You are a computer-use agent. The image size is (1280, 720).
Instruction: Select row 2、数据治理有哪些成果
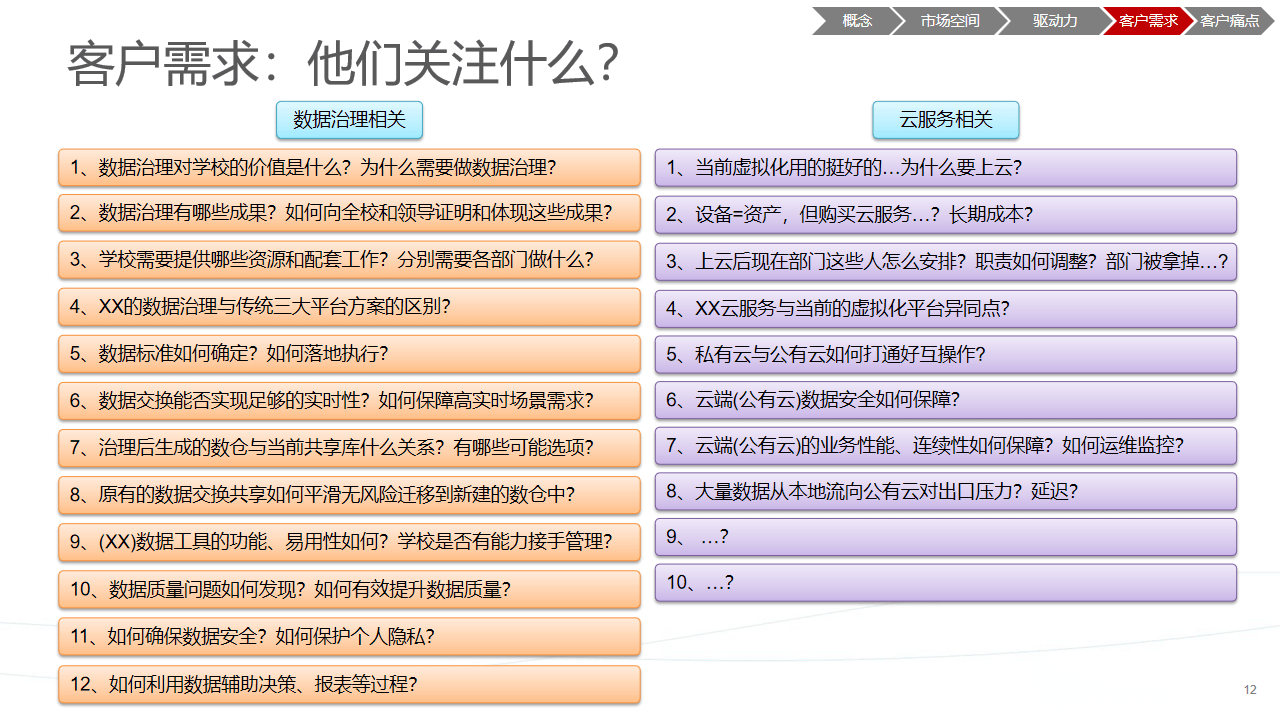coord(349,213)
